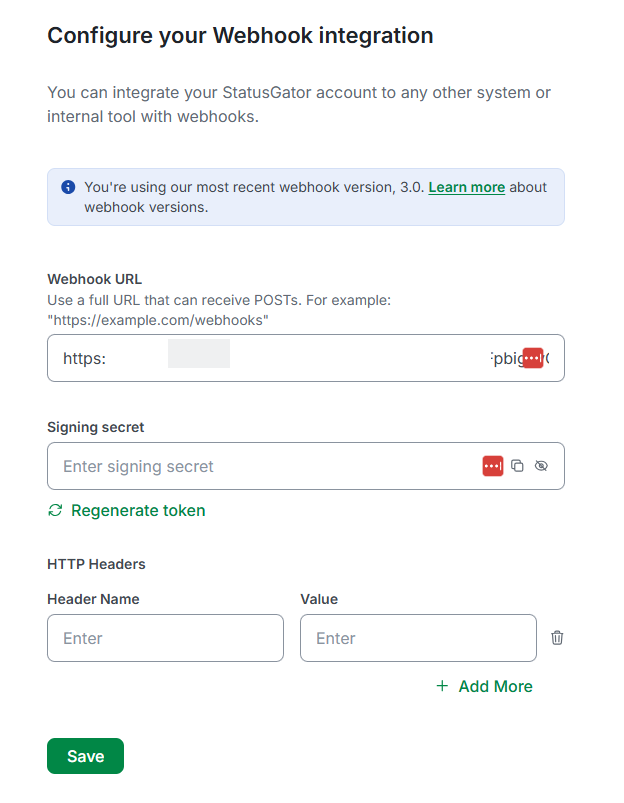Open the Learn more link about webhook versions
This screenshot has width=624, height=803.
pos(466,186)
